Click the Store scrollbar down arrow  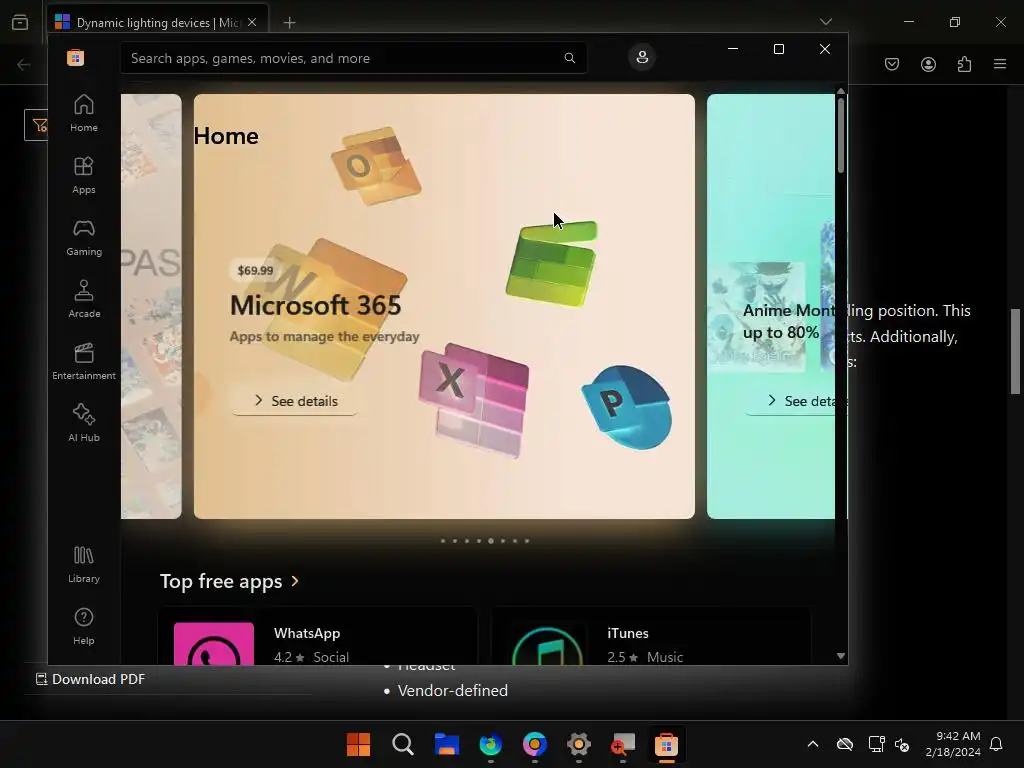pos(841,656)
